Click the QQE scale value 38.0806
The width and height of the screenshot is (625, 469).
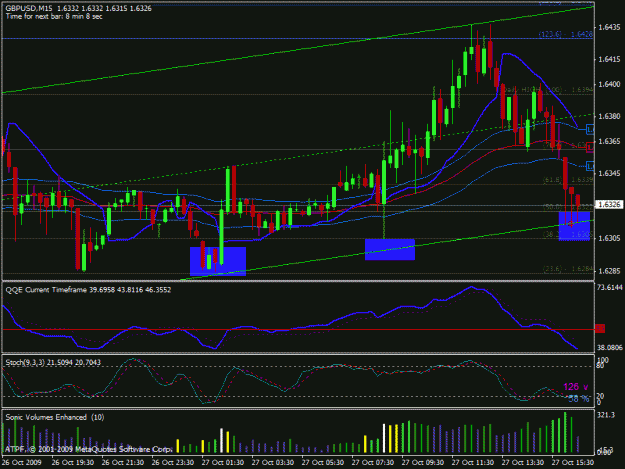coord(610,347)
